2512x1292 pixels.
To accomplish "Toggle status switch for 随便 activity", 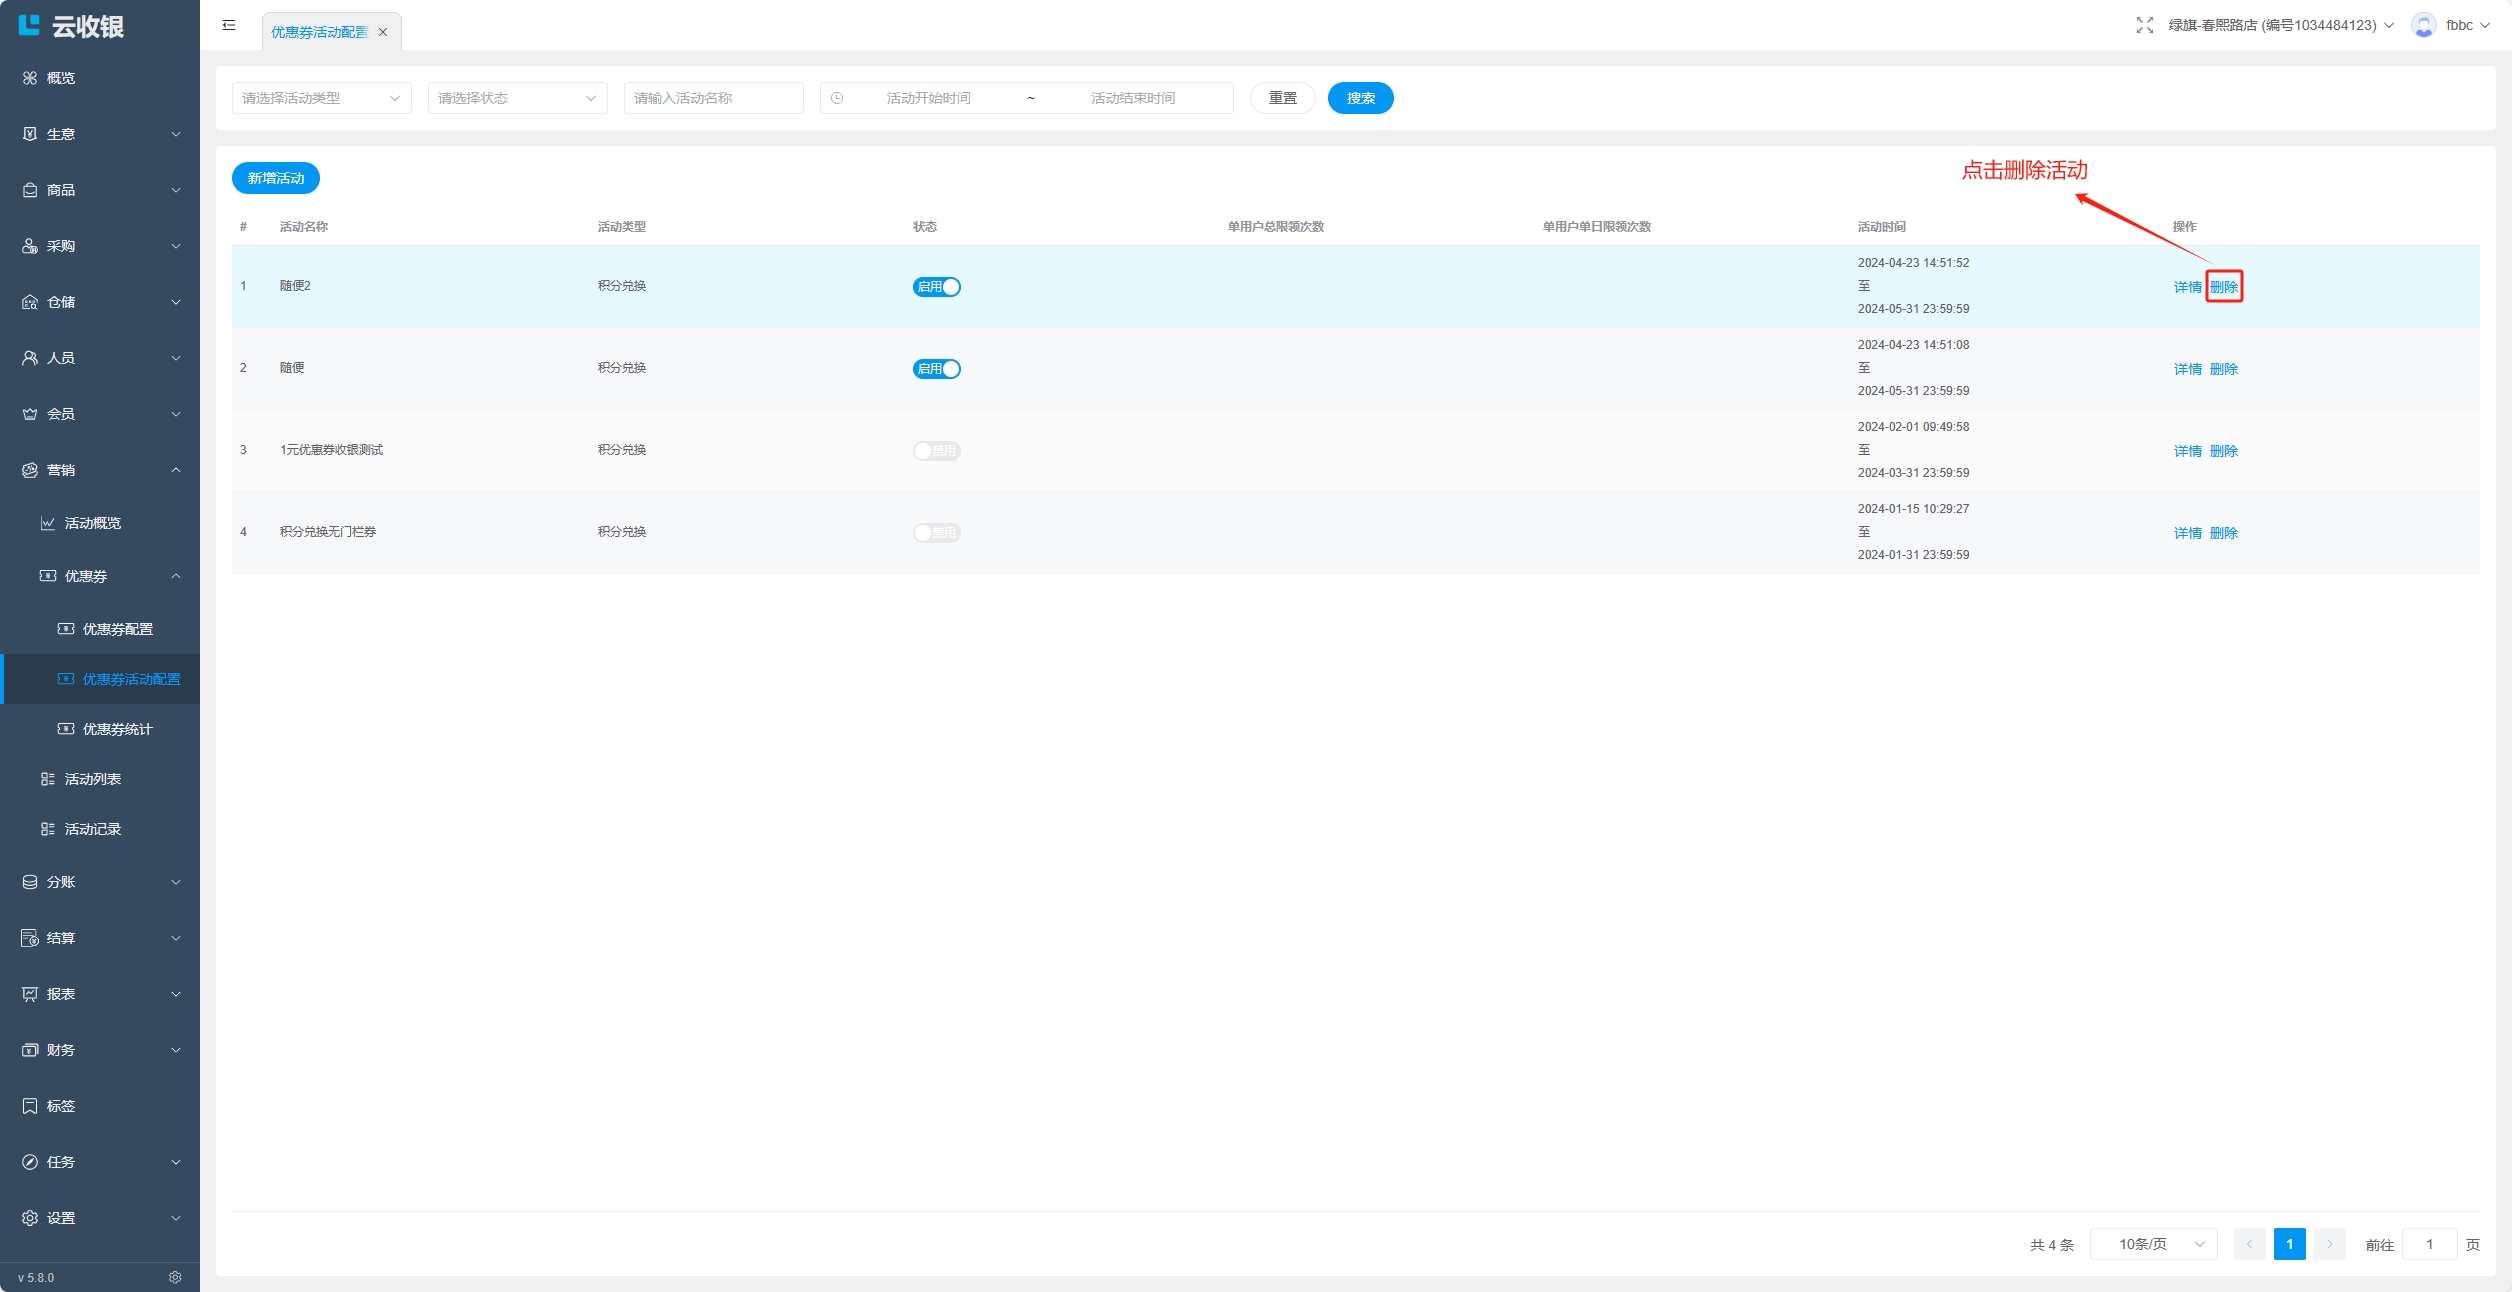I will (936, 369).
